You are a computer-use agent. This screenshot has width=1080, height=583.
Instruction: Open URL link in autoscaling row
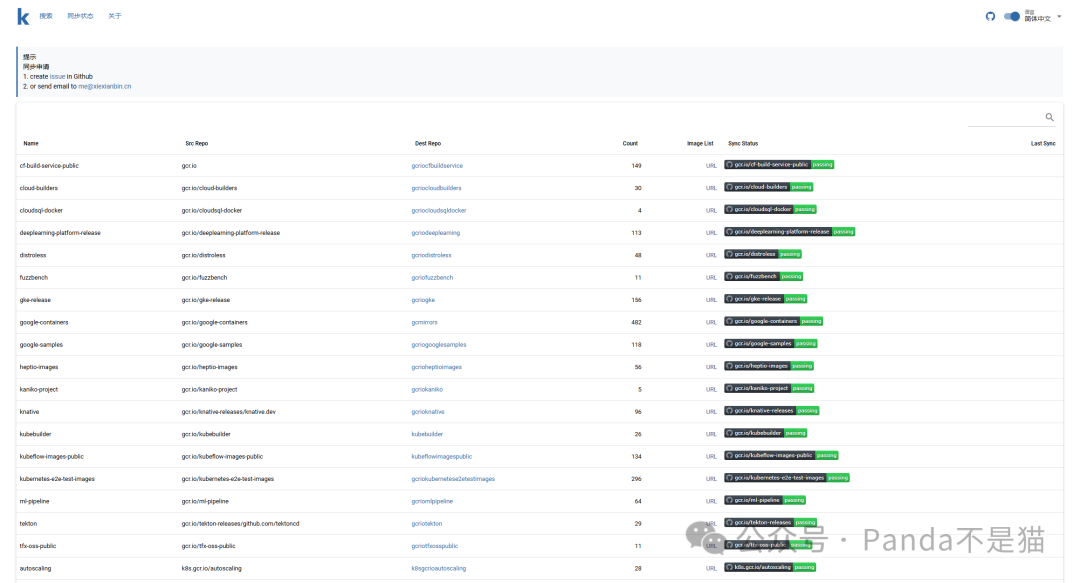(x=711, y=569)
